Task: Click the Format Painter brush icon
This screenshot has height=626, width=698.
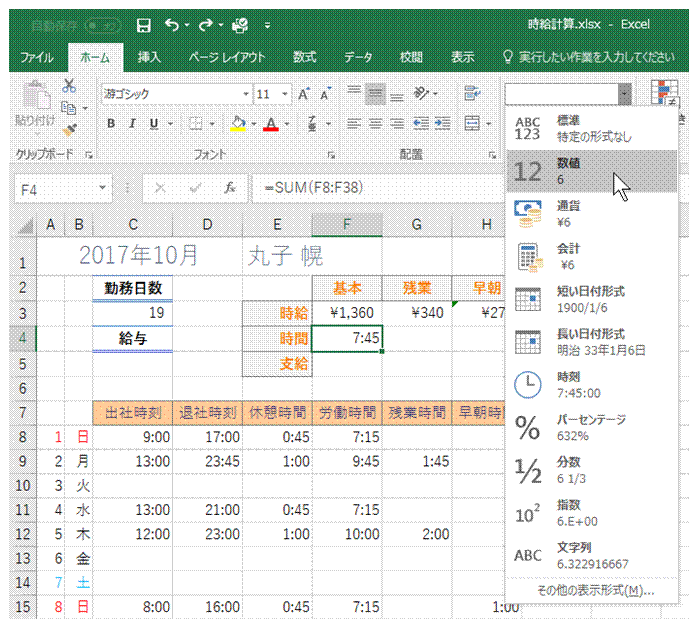Action: point(69,129)
